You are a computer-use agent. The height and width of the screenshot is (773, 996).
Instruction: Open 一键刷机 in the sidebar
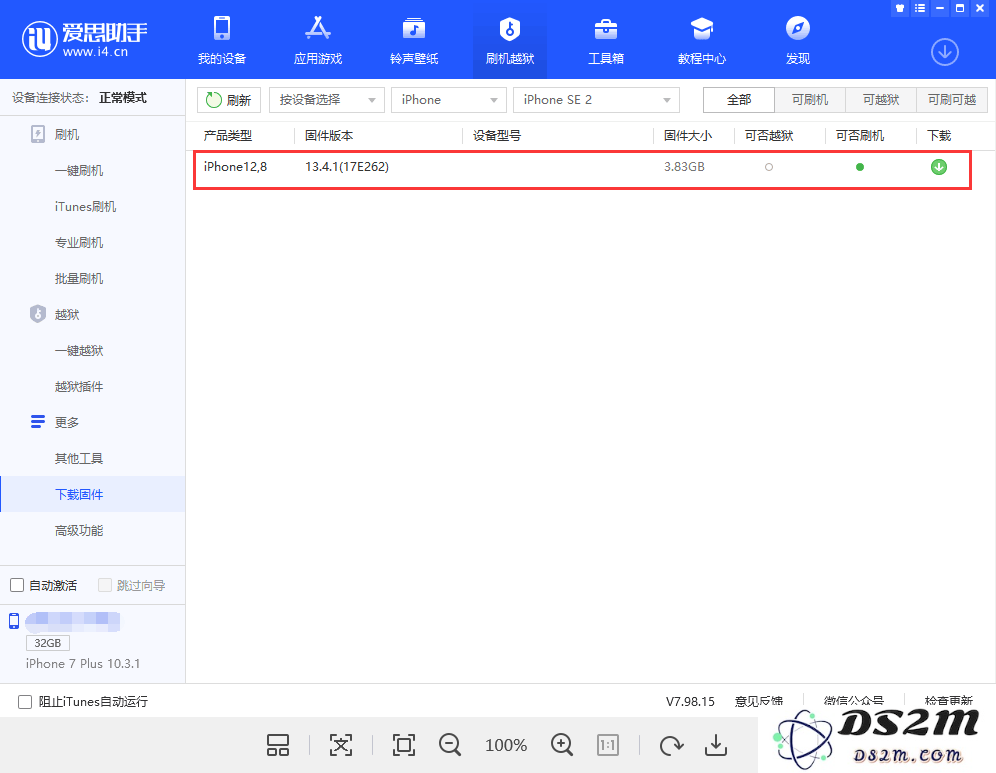click(79, 170)
